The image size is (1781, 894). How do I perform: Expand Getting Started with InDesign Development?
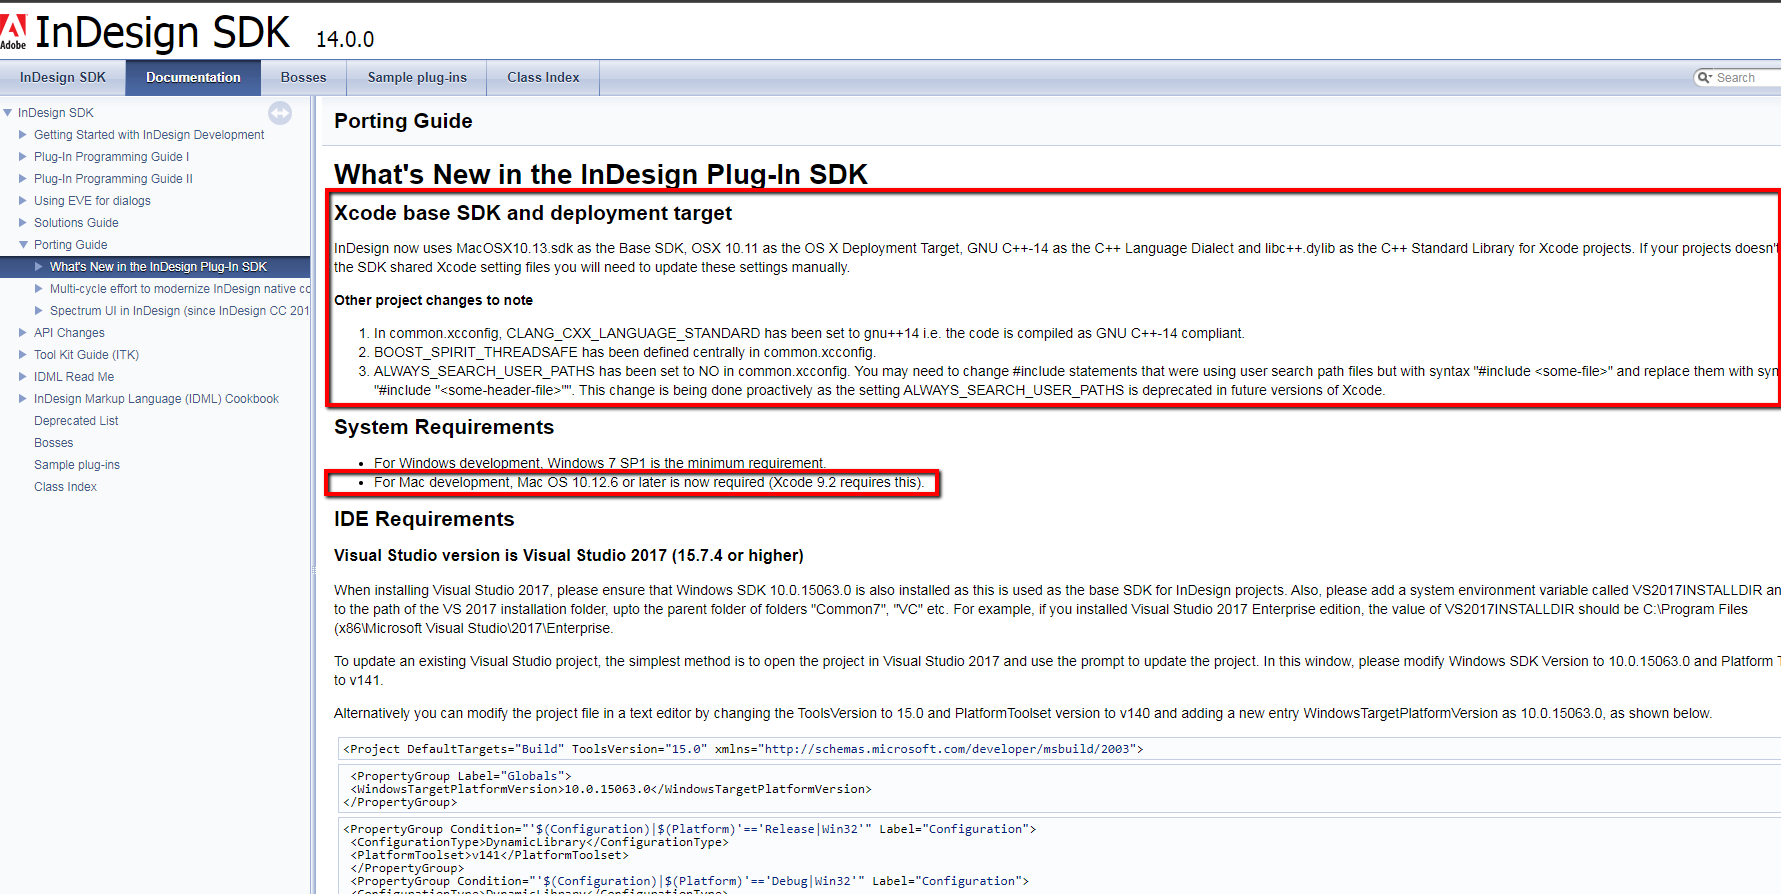click(23, 134)
